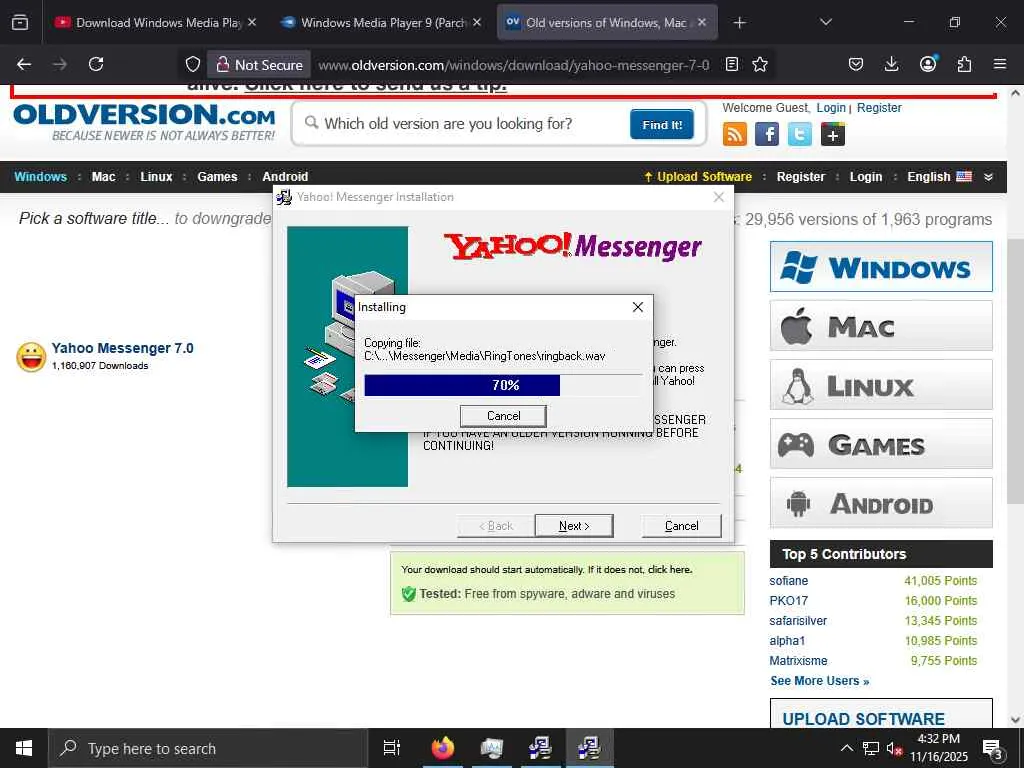
Task: Cancel the Installing progress dialog
Action: click(503, 416)
